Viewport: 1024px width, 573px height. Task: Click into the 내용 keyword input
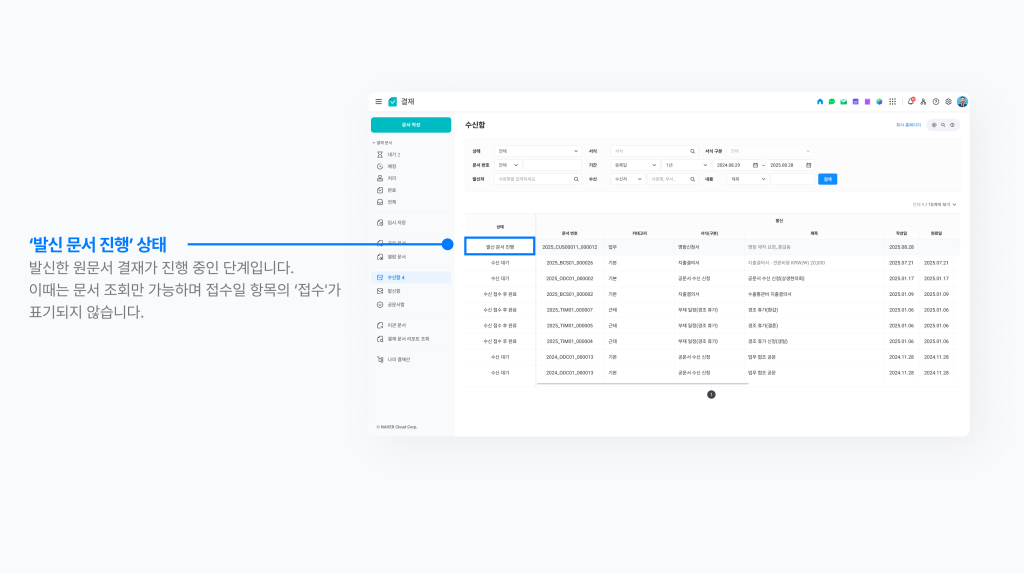[793, 179]
